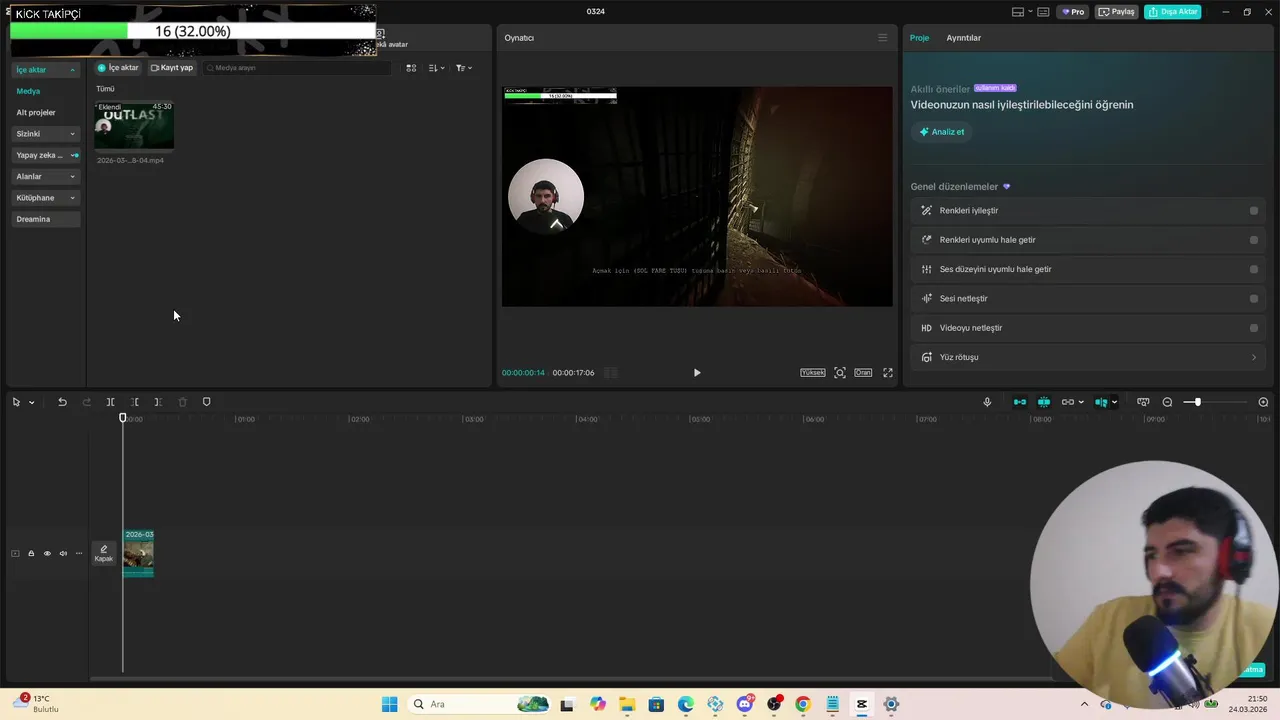Enable Renkleri iyileştir checkbox
This screenshot has width=1280, height=720.
tap(1254, 211)
